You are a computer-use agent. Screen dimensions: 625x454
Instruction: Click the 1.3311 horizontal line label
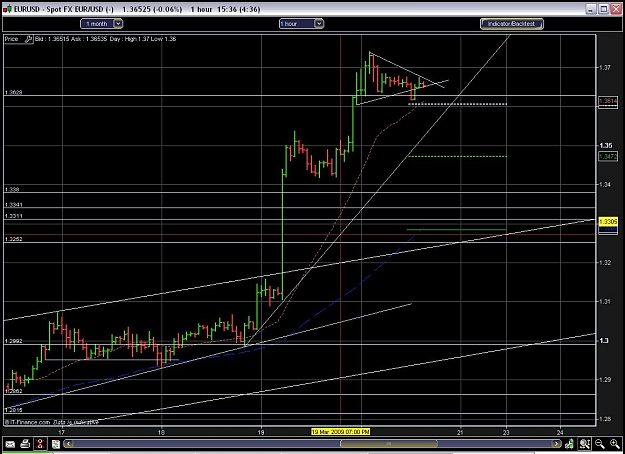(x=14, y=216)
